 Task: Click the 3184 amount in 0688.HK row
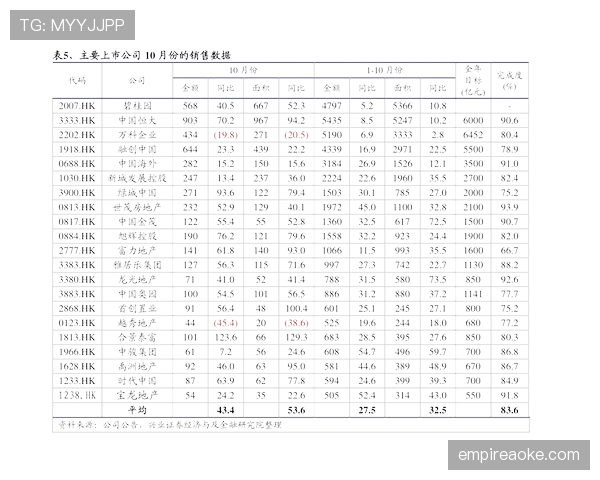331,164
